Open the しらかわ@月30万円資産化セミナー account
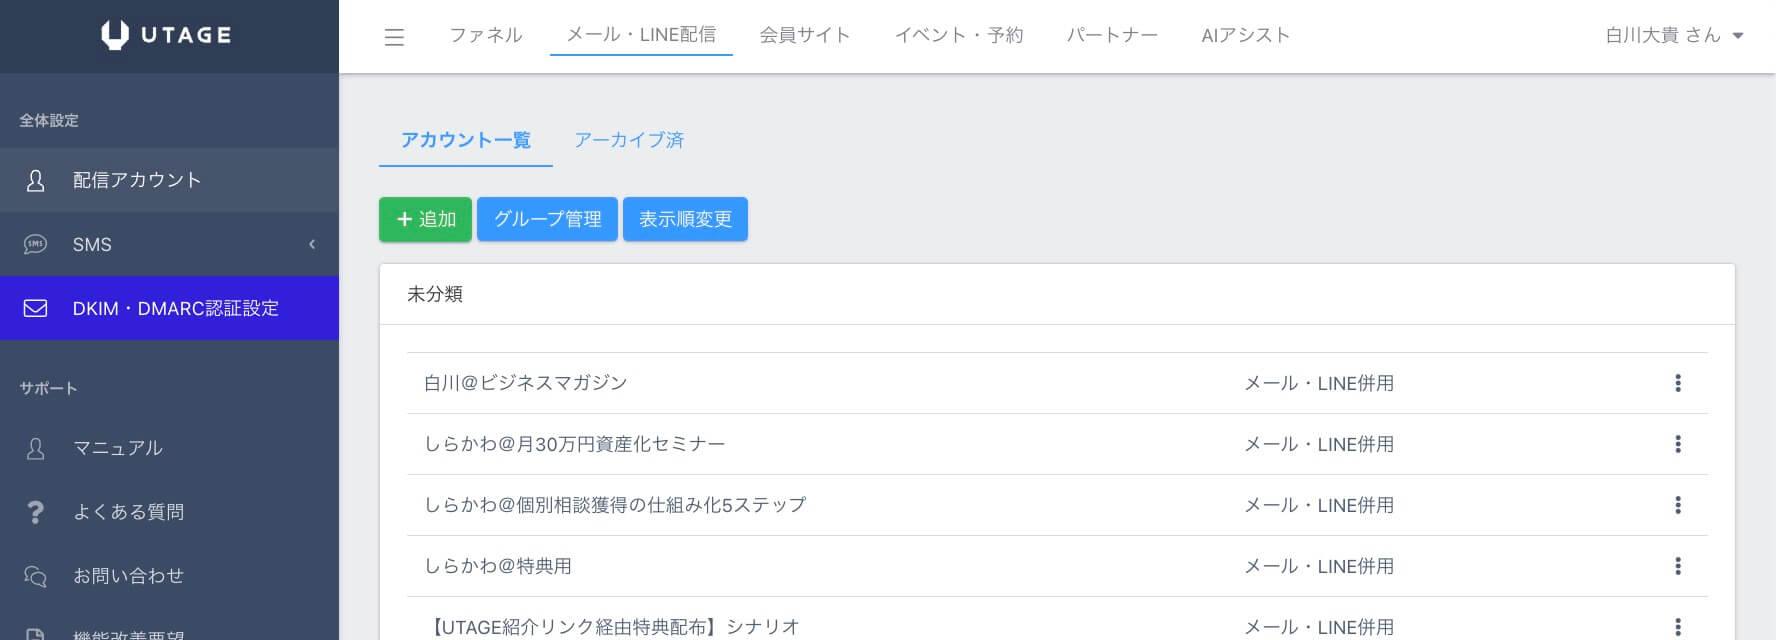 pos(575,444)
